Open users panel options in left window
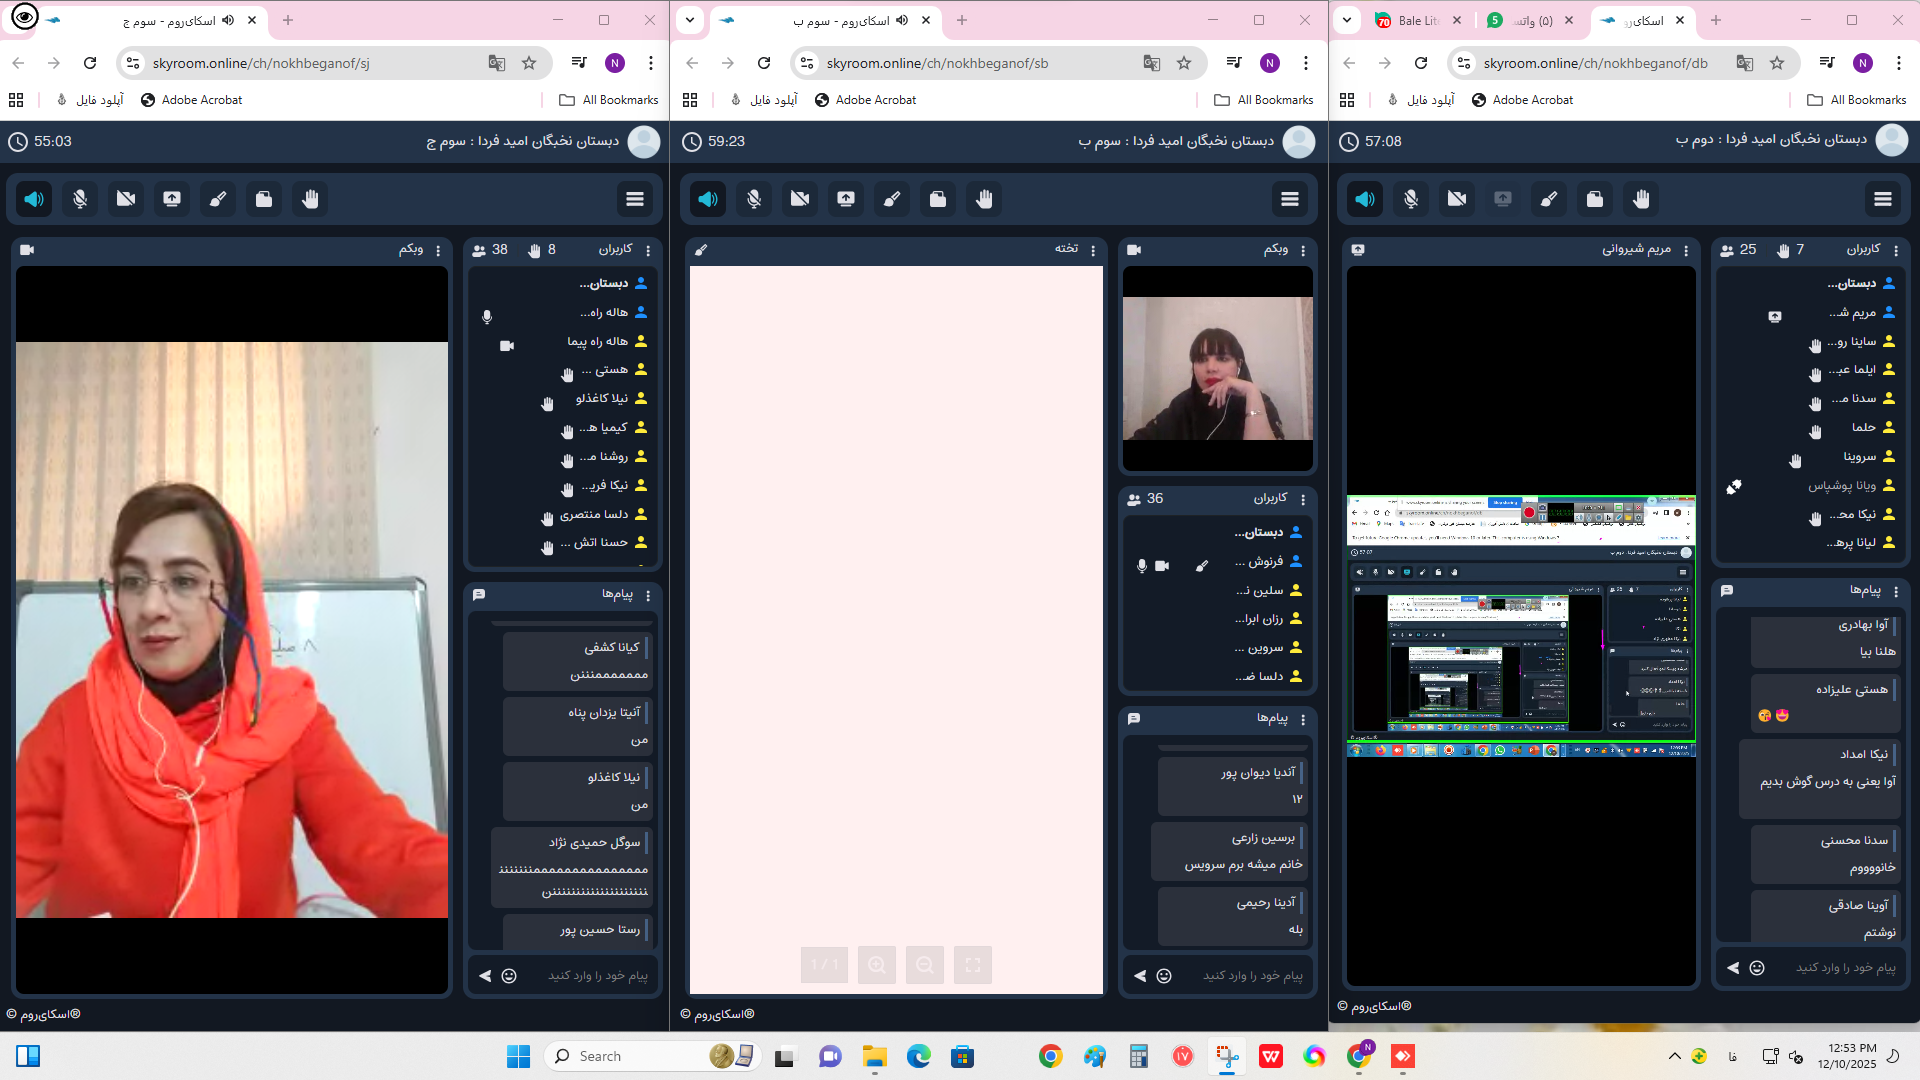The height and width of the screenshot is (1080, 1920). click(x=648, y=250)
